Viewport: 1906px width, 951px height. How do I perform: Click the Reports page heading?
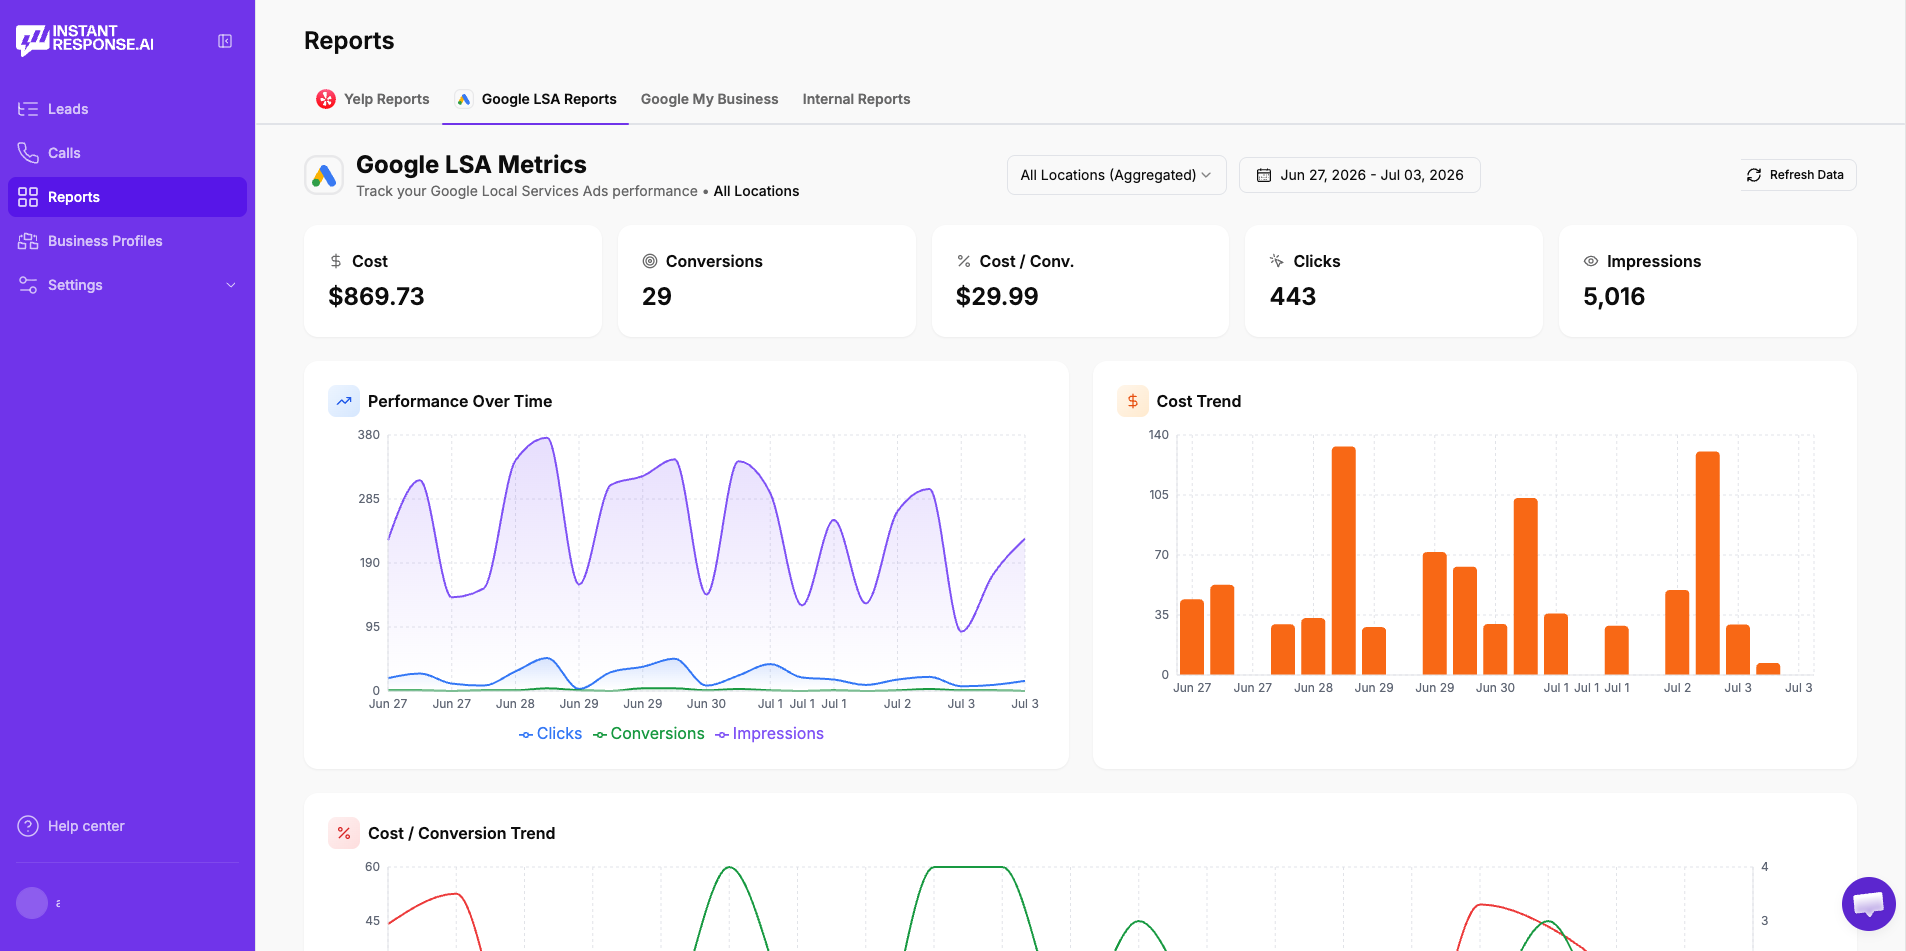(x=349, y=41)
